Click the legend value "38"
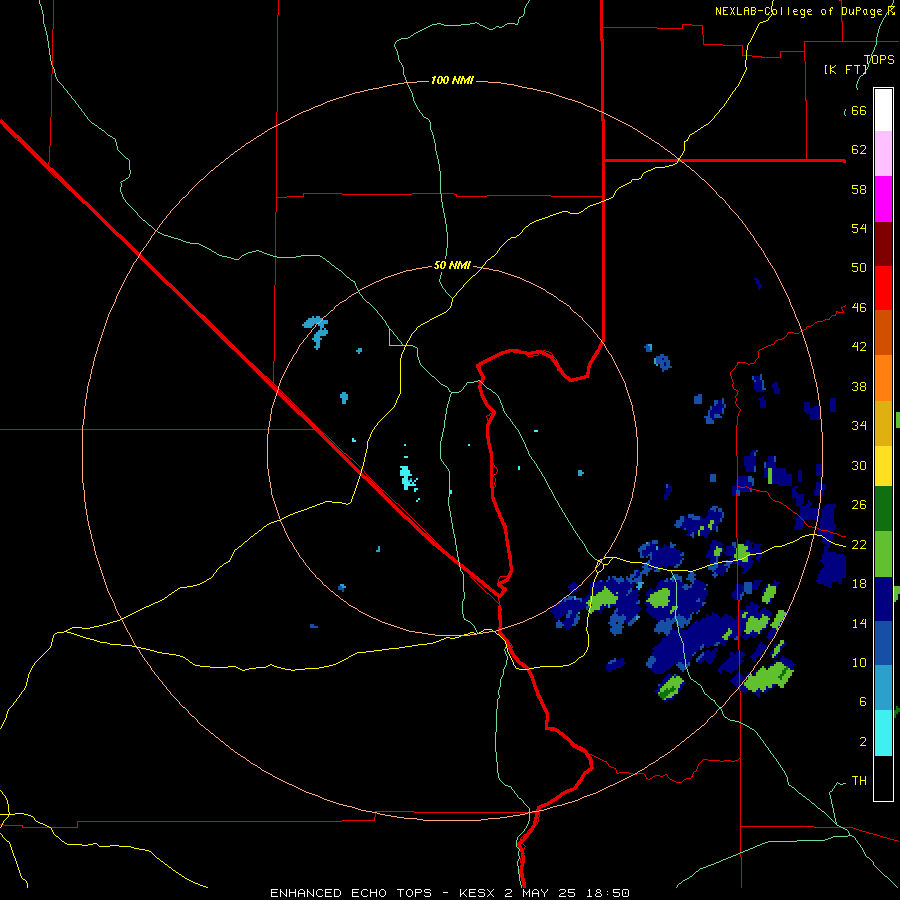This screenshot has height=900, width=900. coord(859,386)
